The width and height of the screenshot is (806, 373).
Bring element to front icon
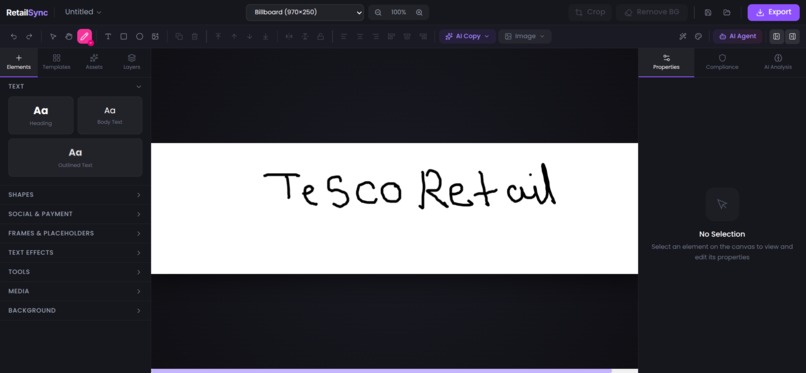[218, 36]
